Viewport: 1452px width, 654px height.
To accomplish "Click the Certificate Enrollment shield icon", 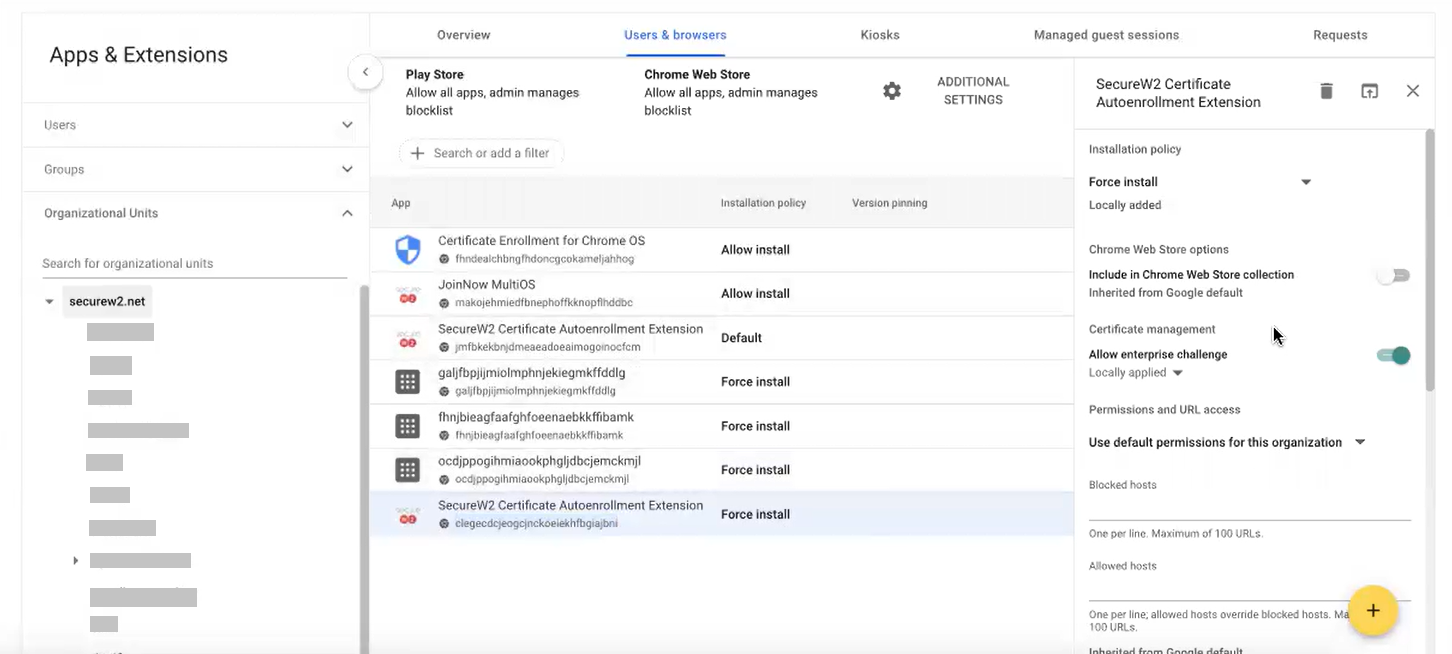I will tap(408, 250).
